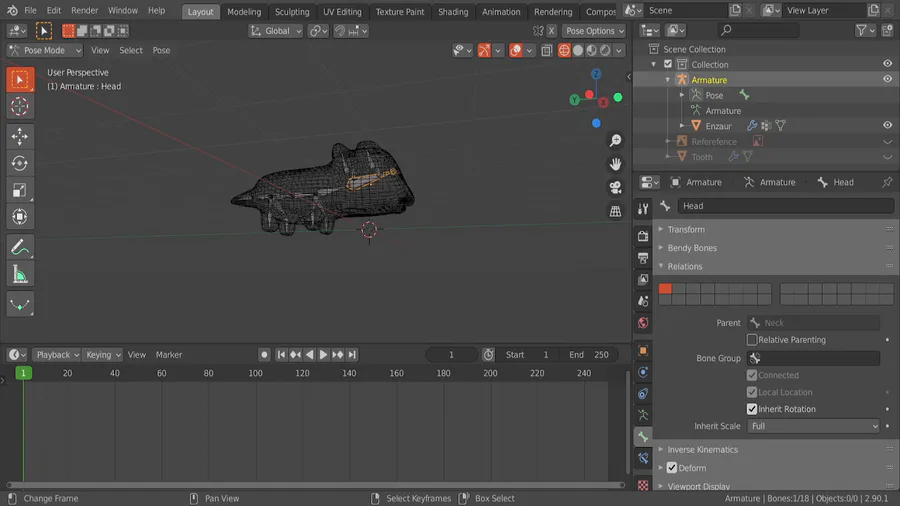
Task: Expand the Transform panel
Action: coord(685,229)
